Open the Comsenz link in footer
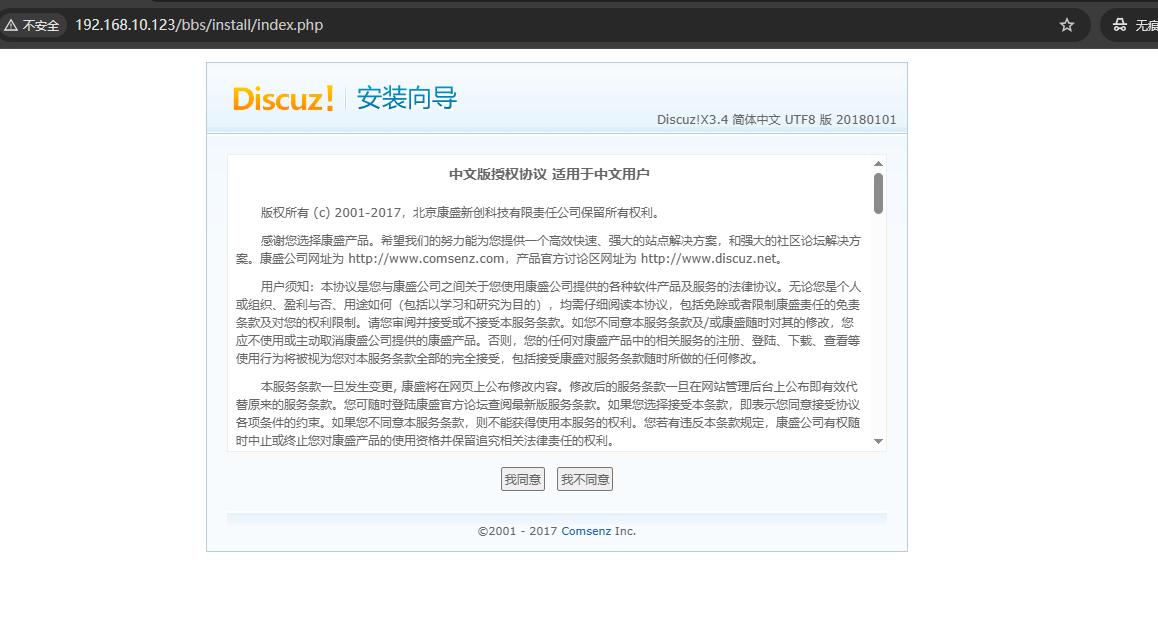The width and height of the screenshot is (1158, 644). click(586, 531)
